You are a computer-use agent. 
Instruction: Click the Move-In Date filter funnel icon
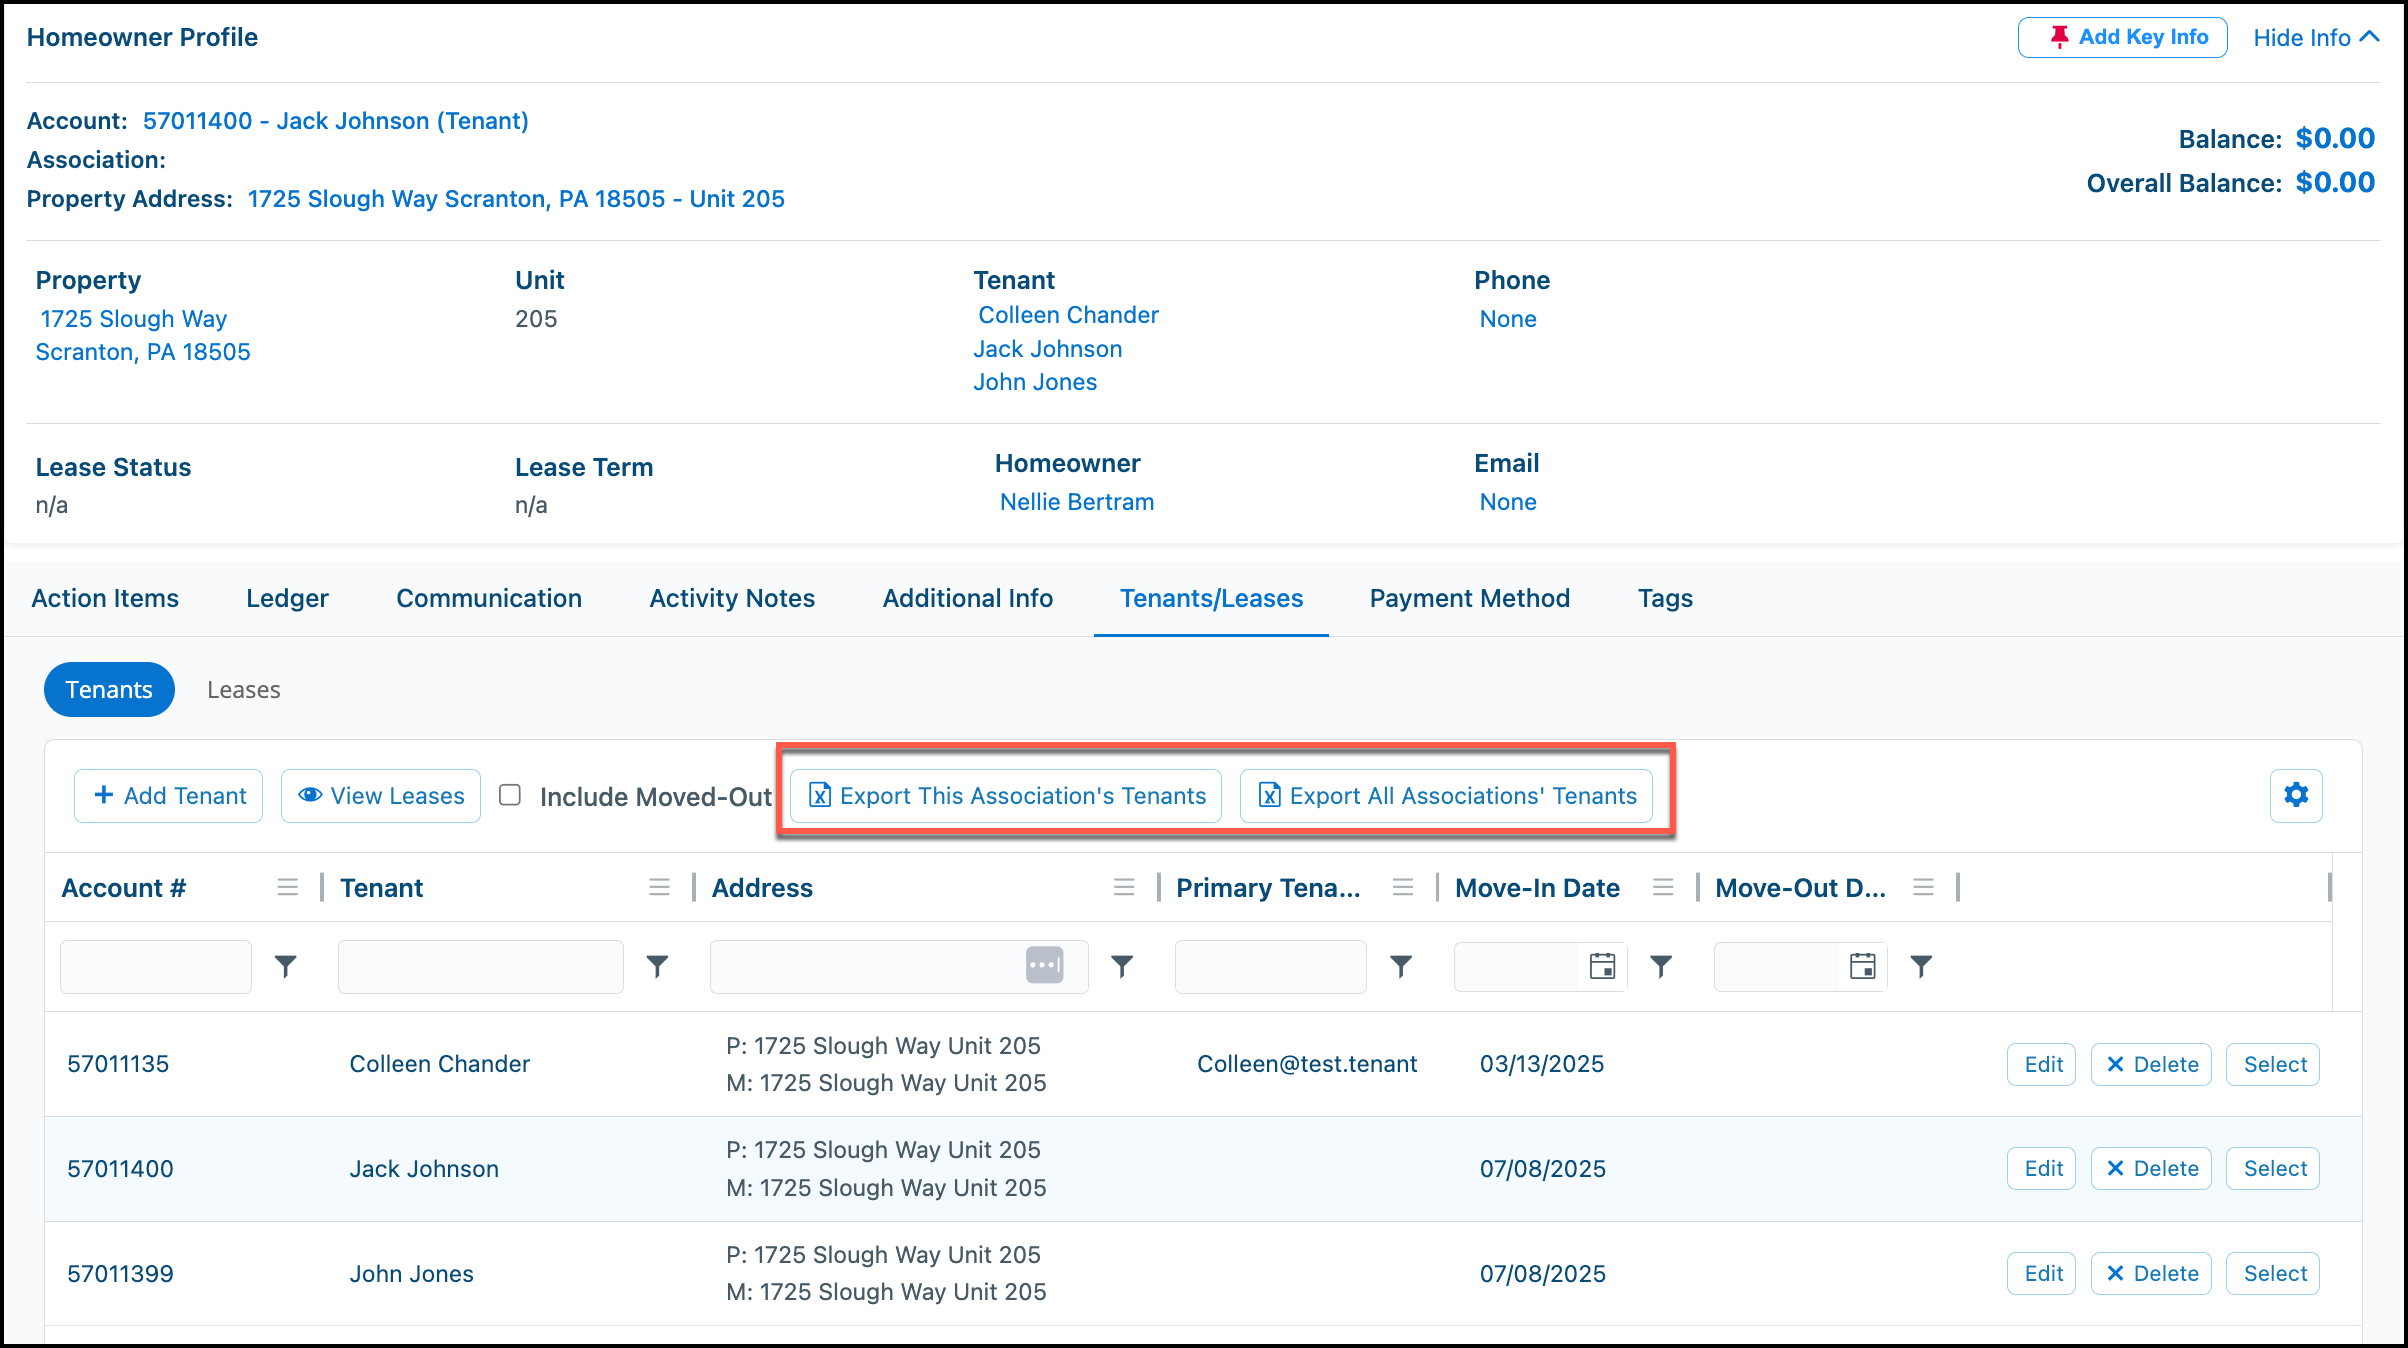pos(1661,966)
